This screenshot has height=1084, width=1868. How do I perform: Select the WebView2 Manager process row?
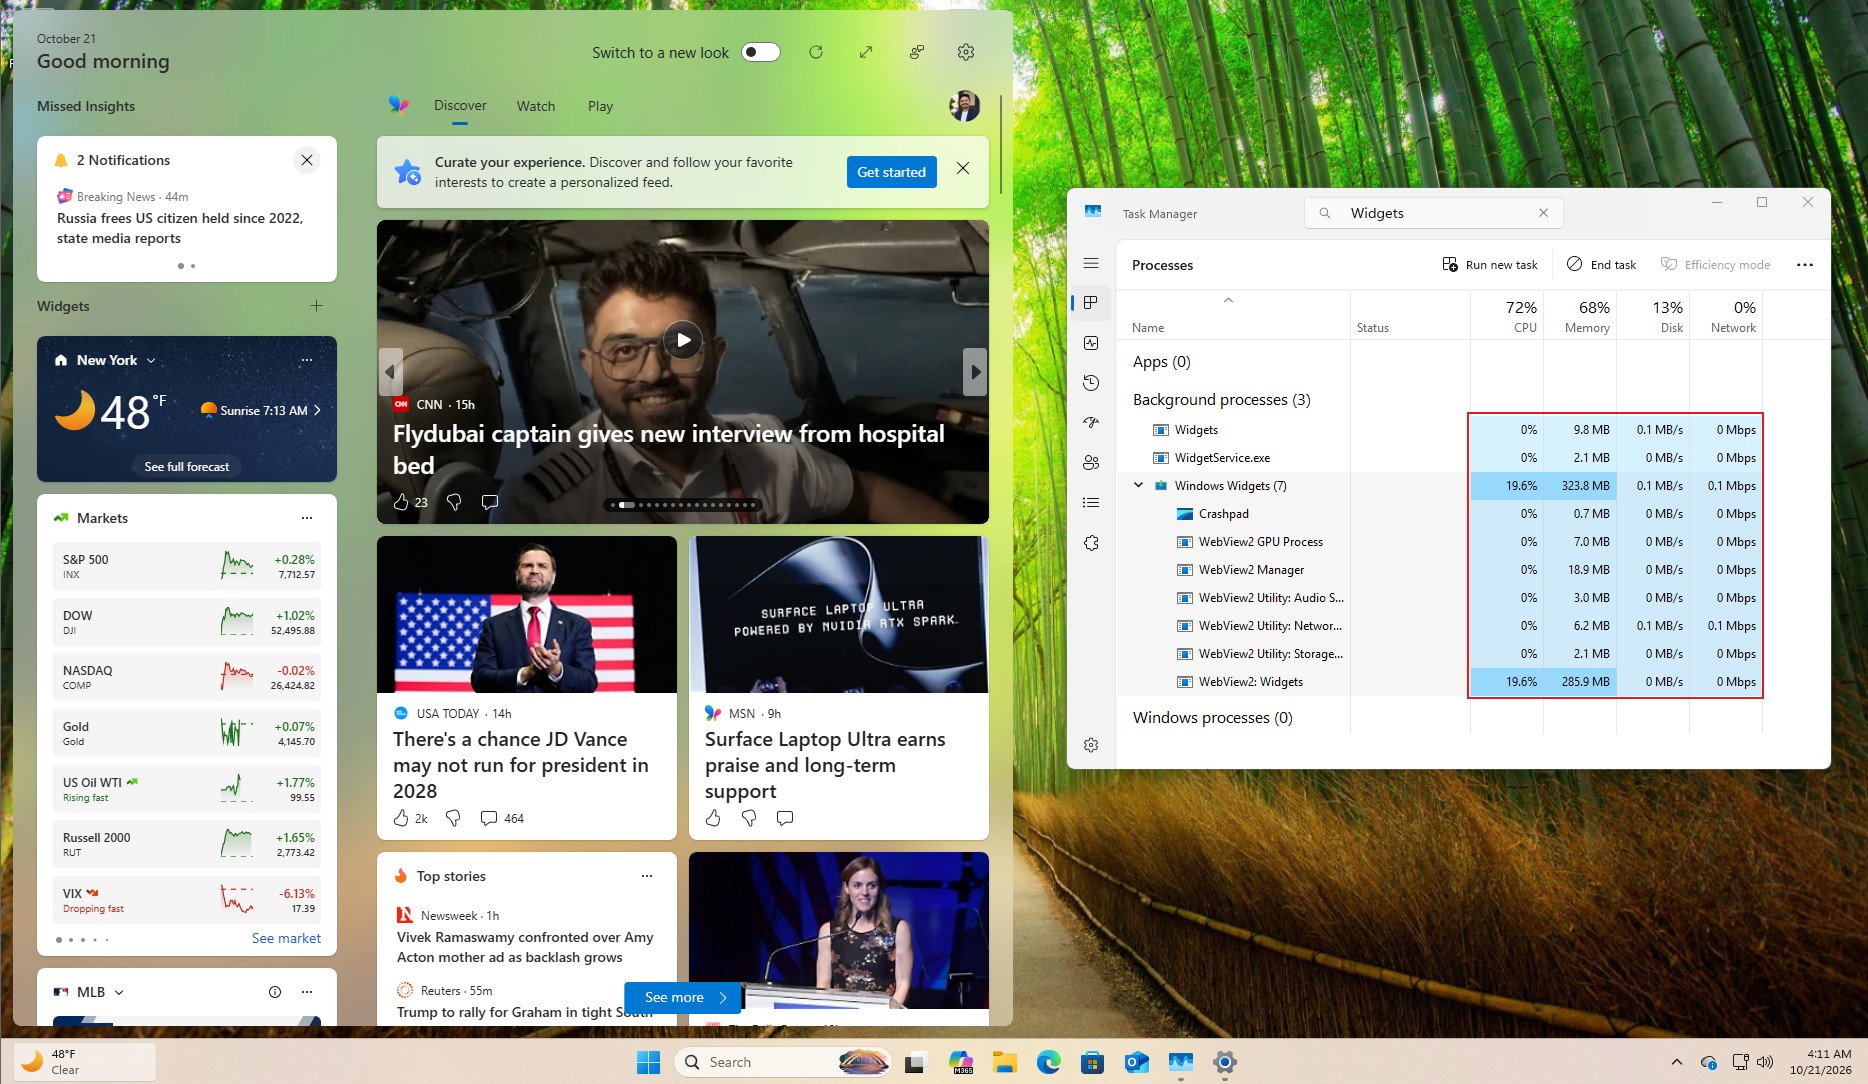pos(1440,570)
